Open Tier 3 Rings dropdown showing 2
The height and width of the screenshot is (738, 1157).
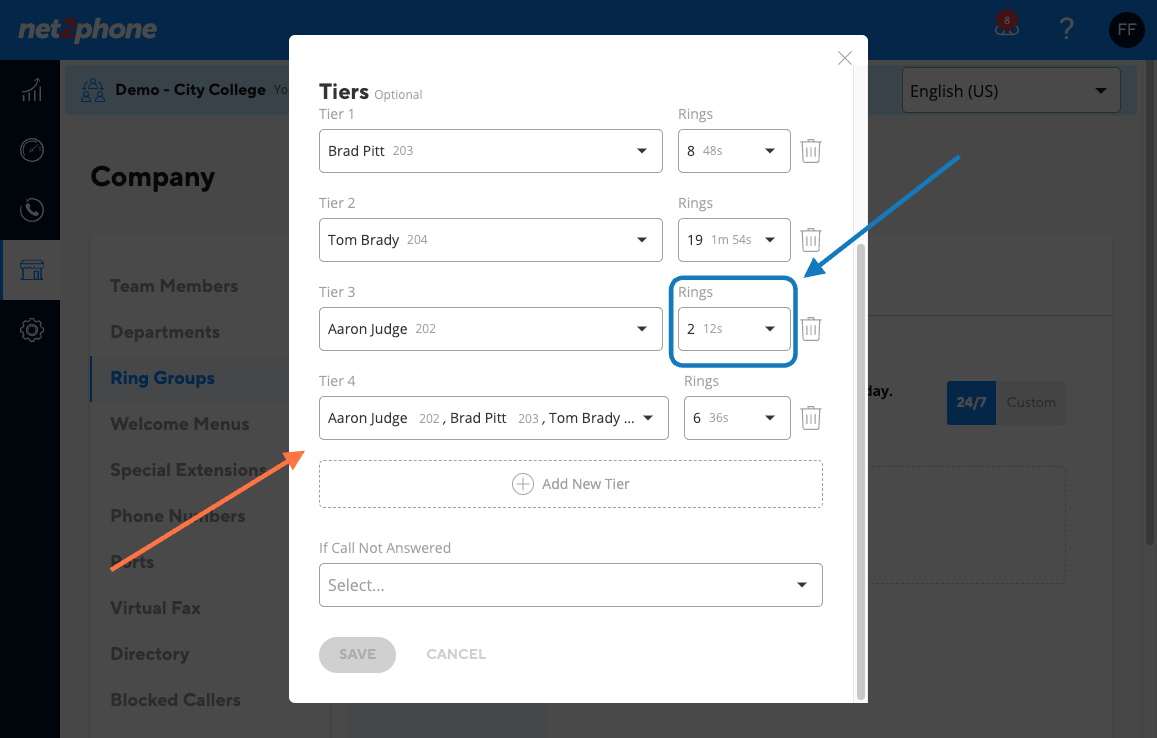[x=734, y=329]
